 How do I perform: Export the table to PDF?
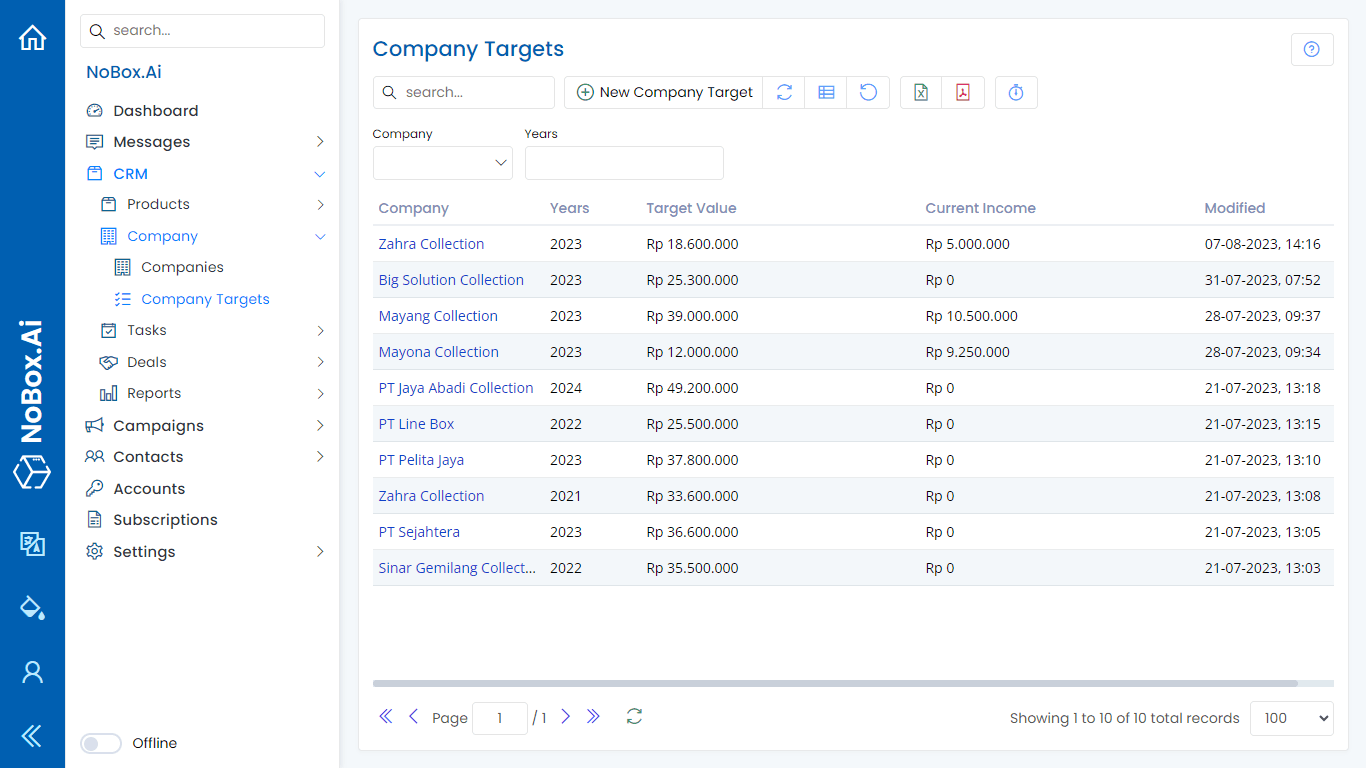coord(963,92)
